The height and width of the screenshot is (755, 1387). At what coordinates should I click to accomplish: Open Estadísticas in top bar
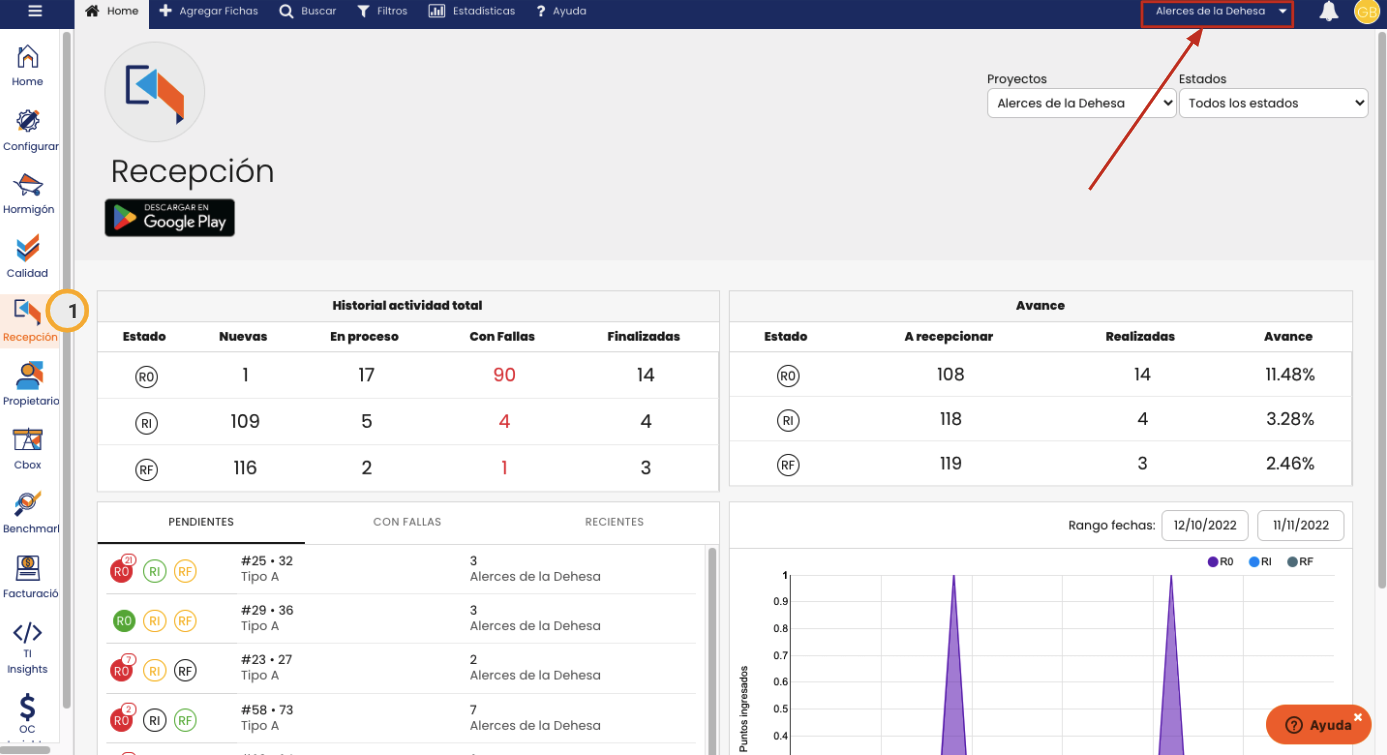[x=472, y=12]
